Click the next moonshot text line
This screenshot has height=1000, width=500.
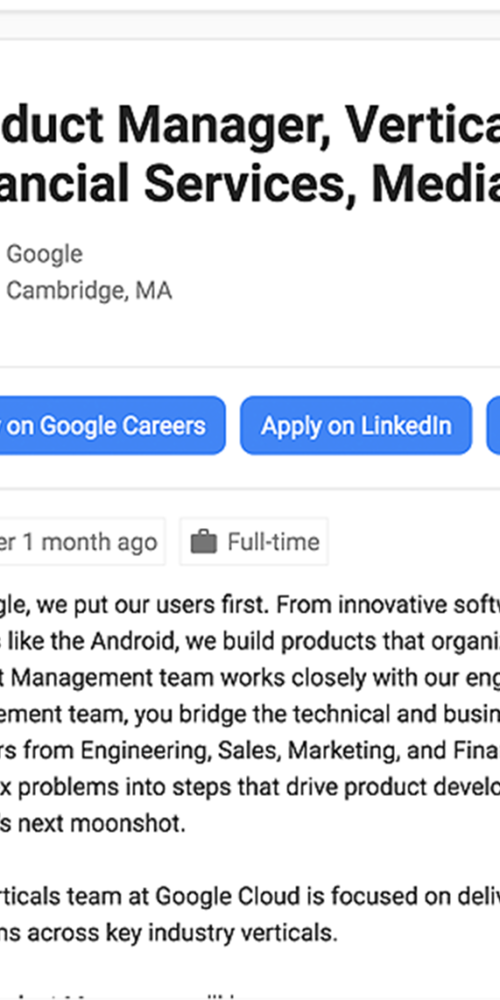pos(92,823)
